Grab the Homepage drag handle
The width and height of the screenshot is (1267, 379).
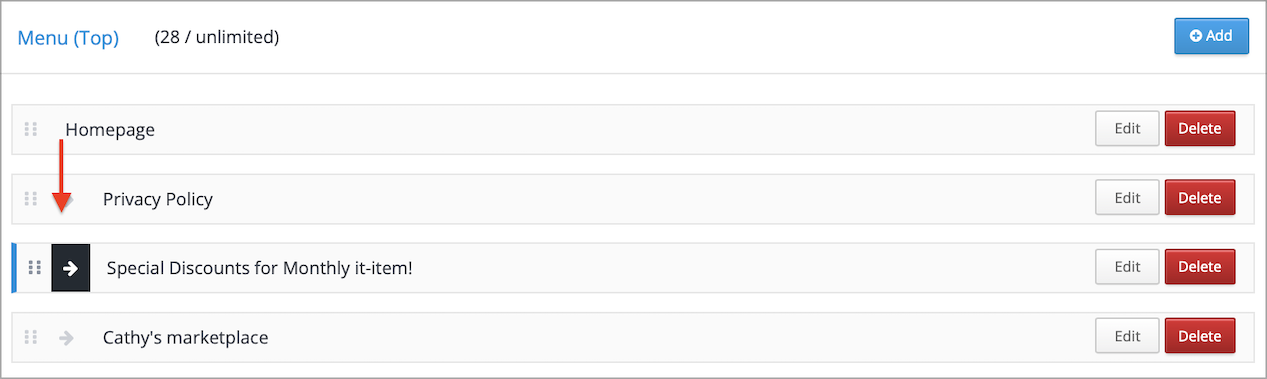tap(31, 129)
